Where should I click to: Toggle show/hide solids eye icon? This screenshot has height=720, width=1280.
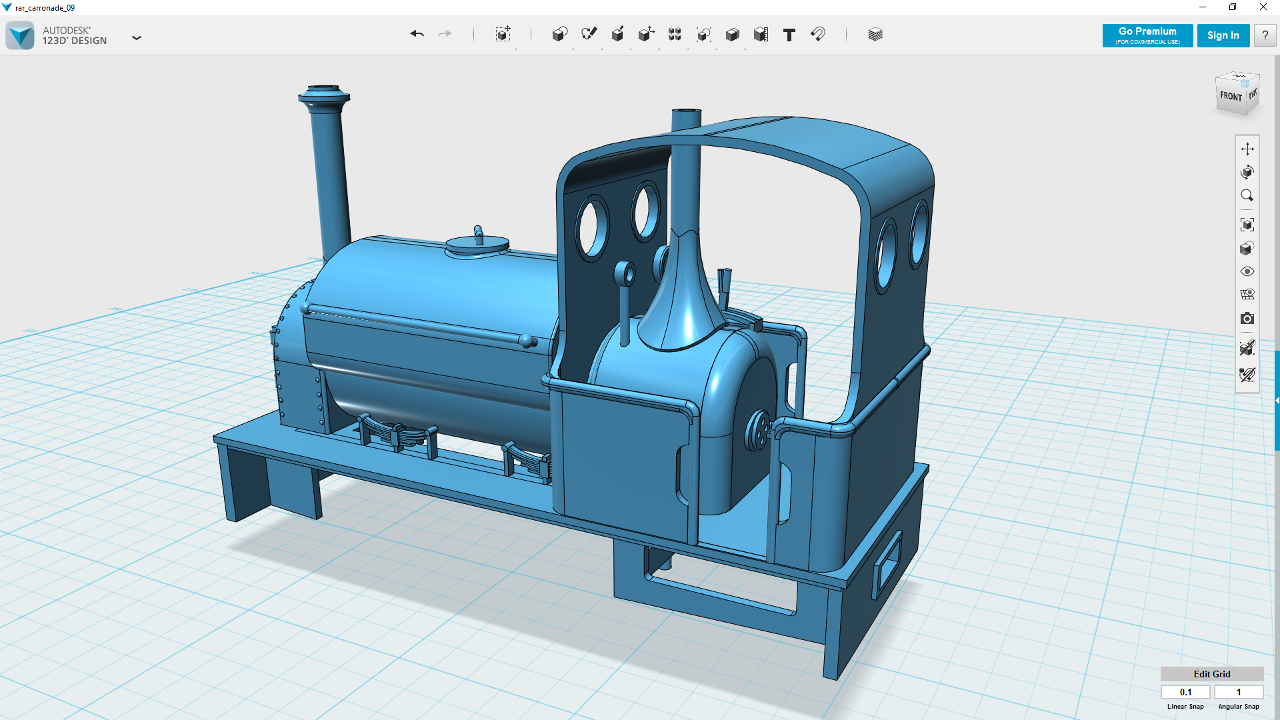tap(1247, 272)
